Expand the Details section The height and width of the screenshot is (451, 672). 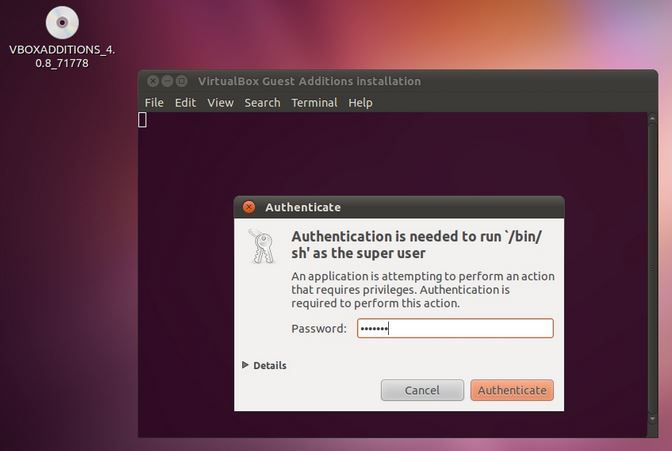tap(264, 365)
